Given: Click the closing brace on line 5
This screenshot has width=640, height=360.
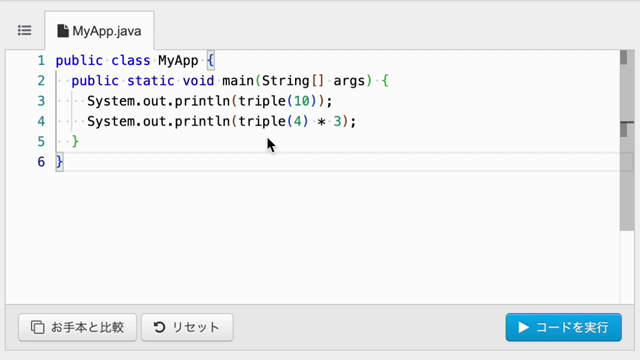Looking at the screenshot, I should tap(75, 141).
